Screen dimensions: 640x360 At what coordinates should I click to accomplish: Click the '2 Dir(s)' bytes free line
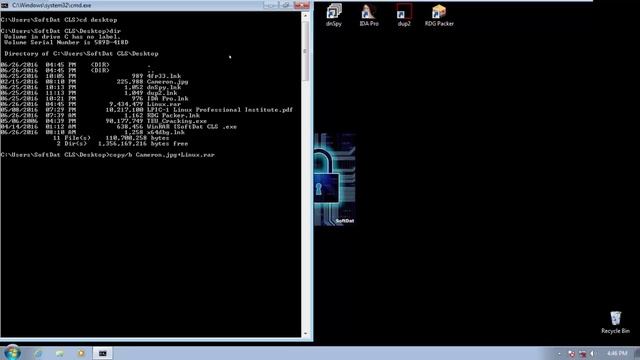pyautogui.click(x=122, y=144)
